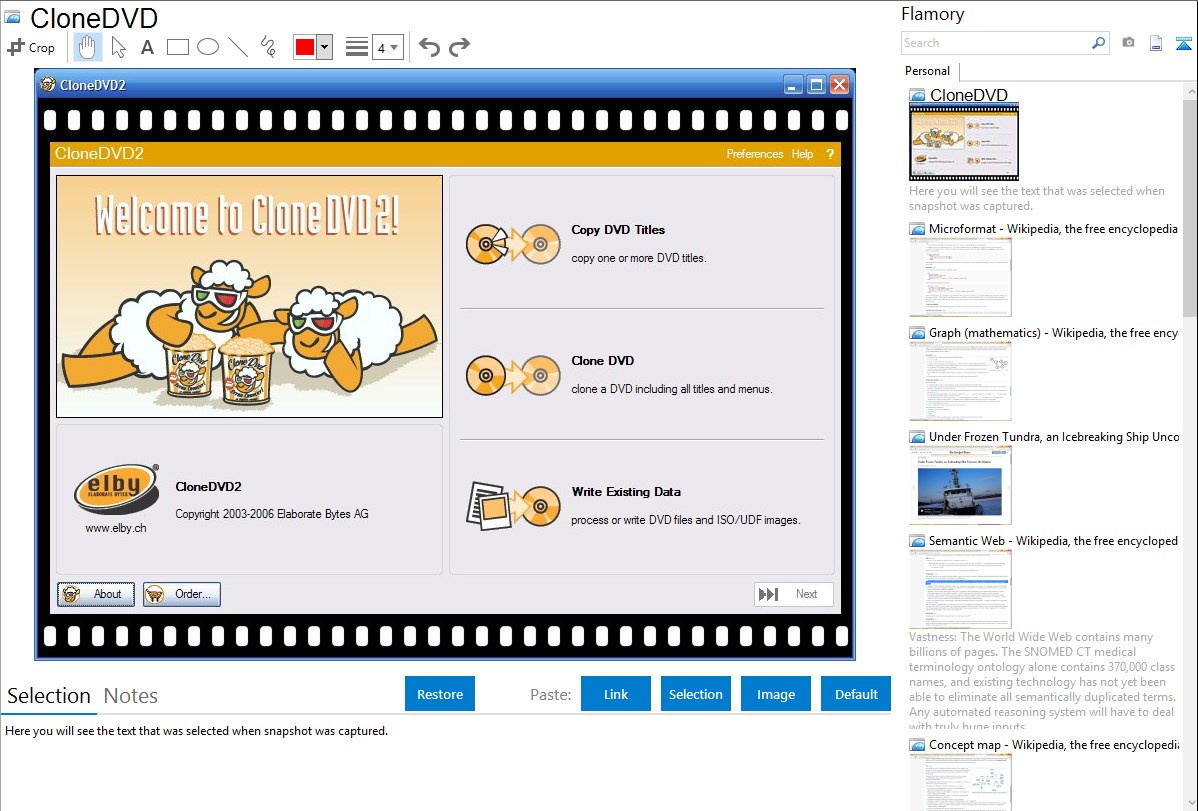This screenshot has height=811, width=1198.
Task: Open the Microformat Wikipedia snapshot thumbnail
Action: pos(960,277)
